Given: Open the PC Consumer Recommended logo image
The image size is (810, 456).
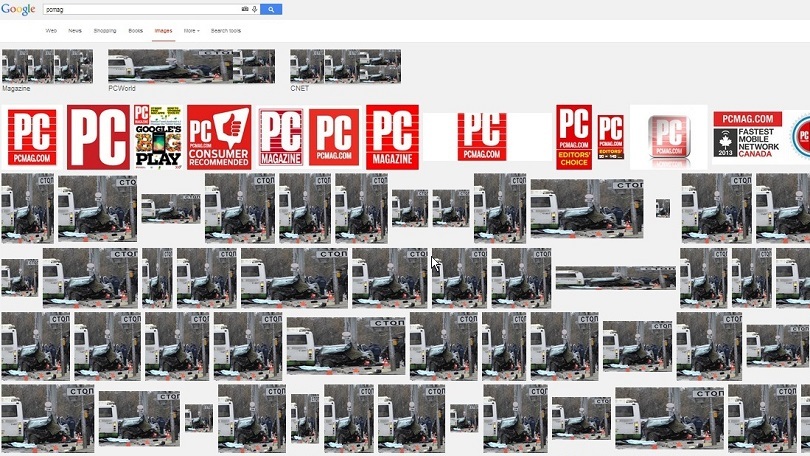Looking at the screenshot, I should tap(218, 137).
